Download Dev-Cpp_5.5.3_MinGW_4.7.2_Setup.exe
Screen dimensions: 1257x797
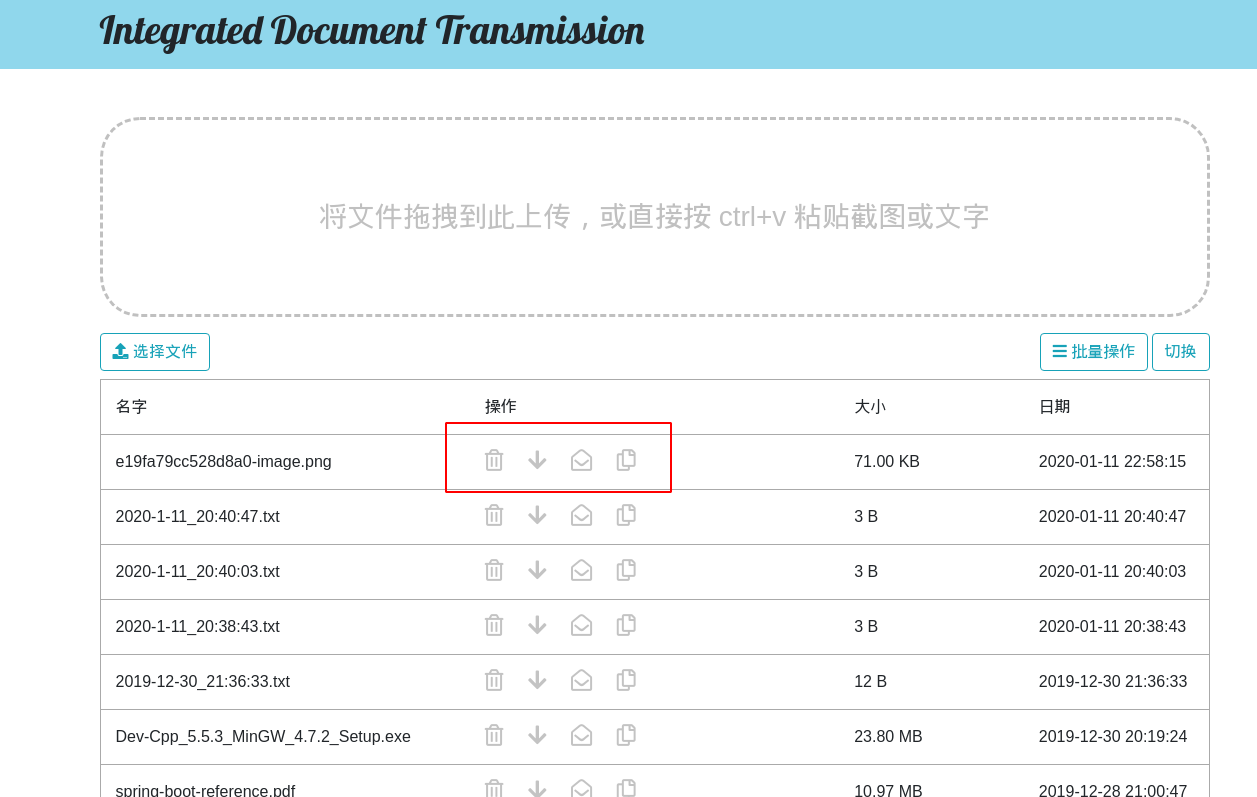click(x=537, y=736)
